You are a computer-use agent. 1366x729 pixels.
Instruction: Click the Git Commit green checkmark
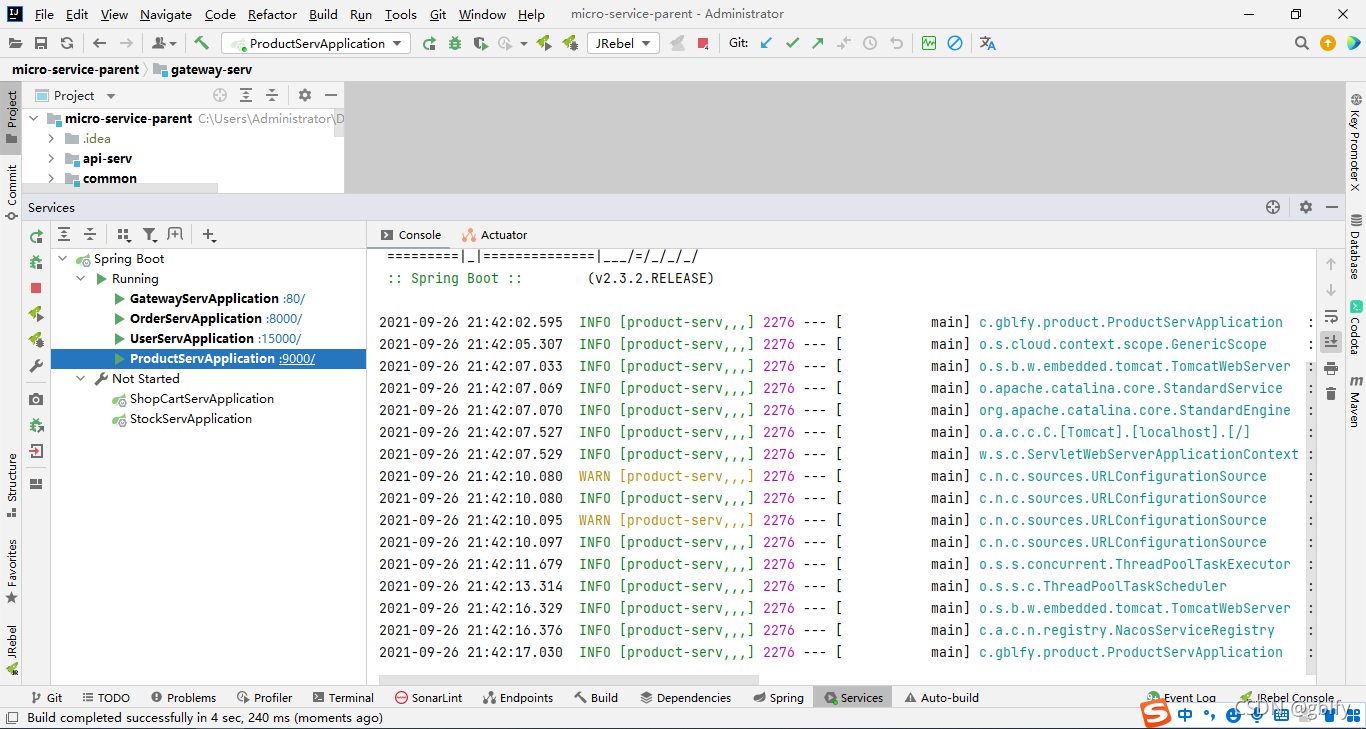(x=793, y=43)
